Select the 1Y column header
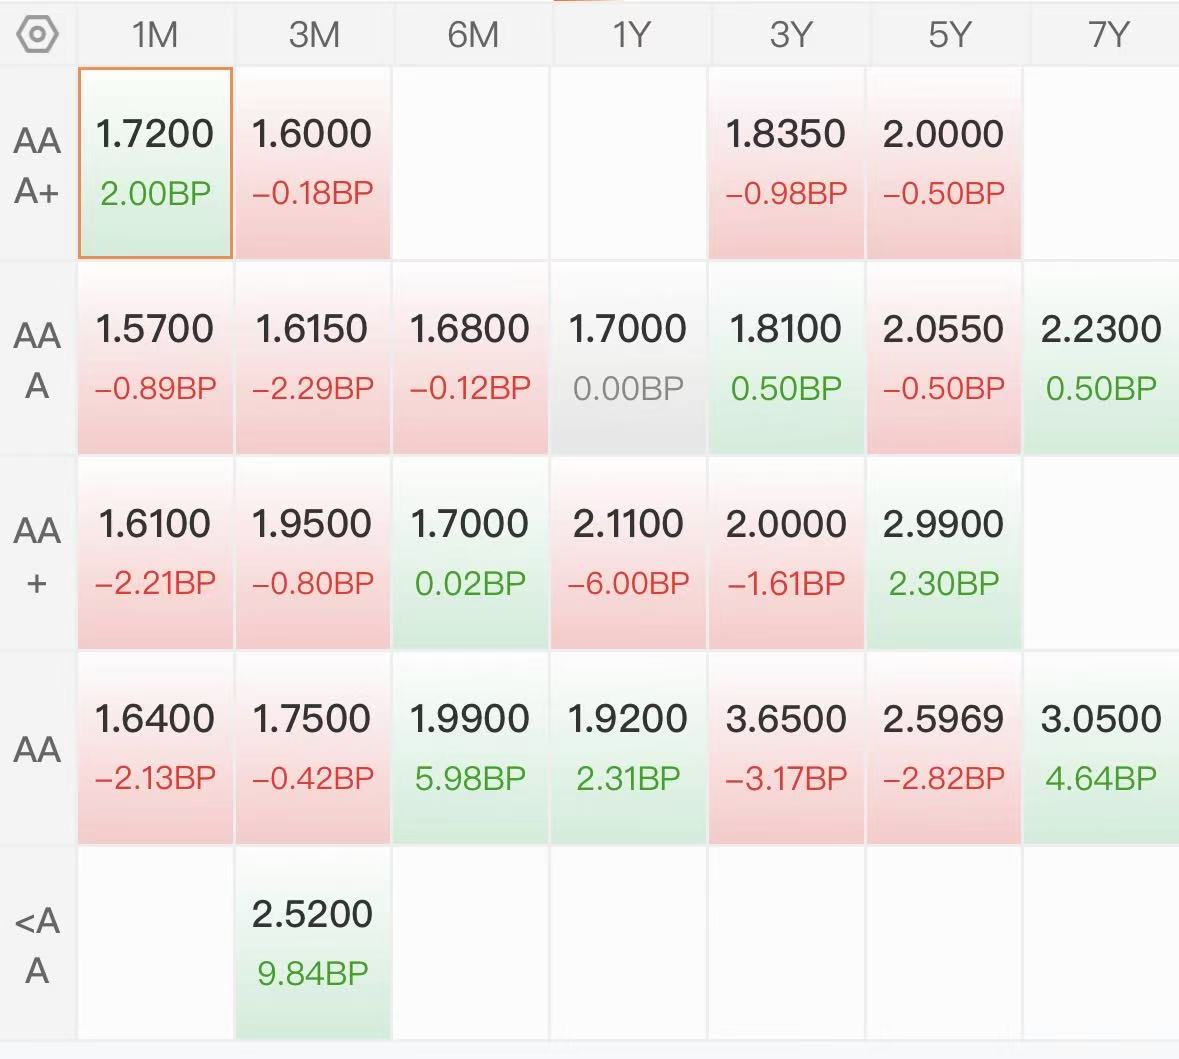This screenshot has width=1179, height=1059. click(x=630, y=35)
